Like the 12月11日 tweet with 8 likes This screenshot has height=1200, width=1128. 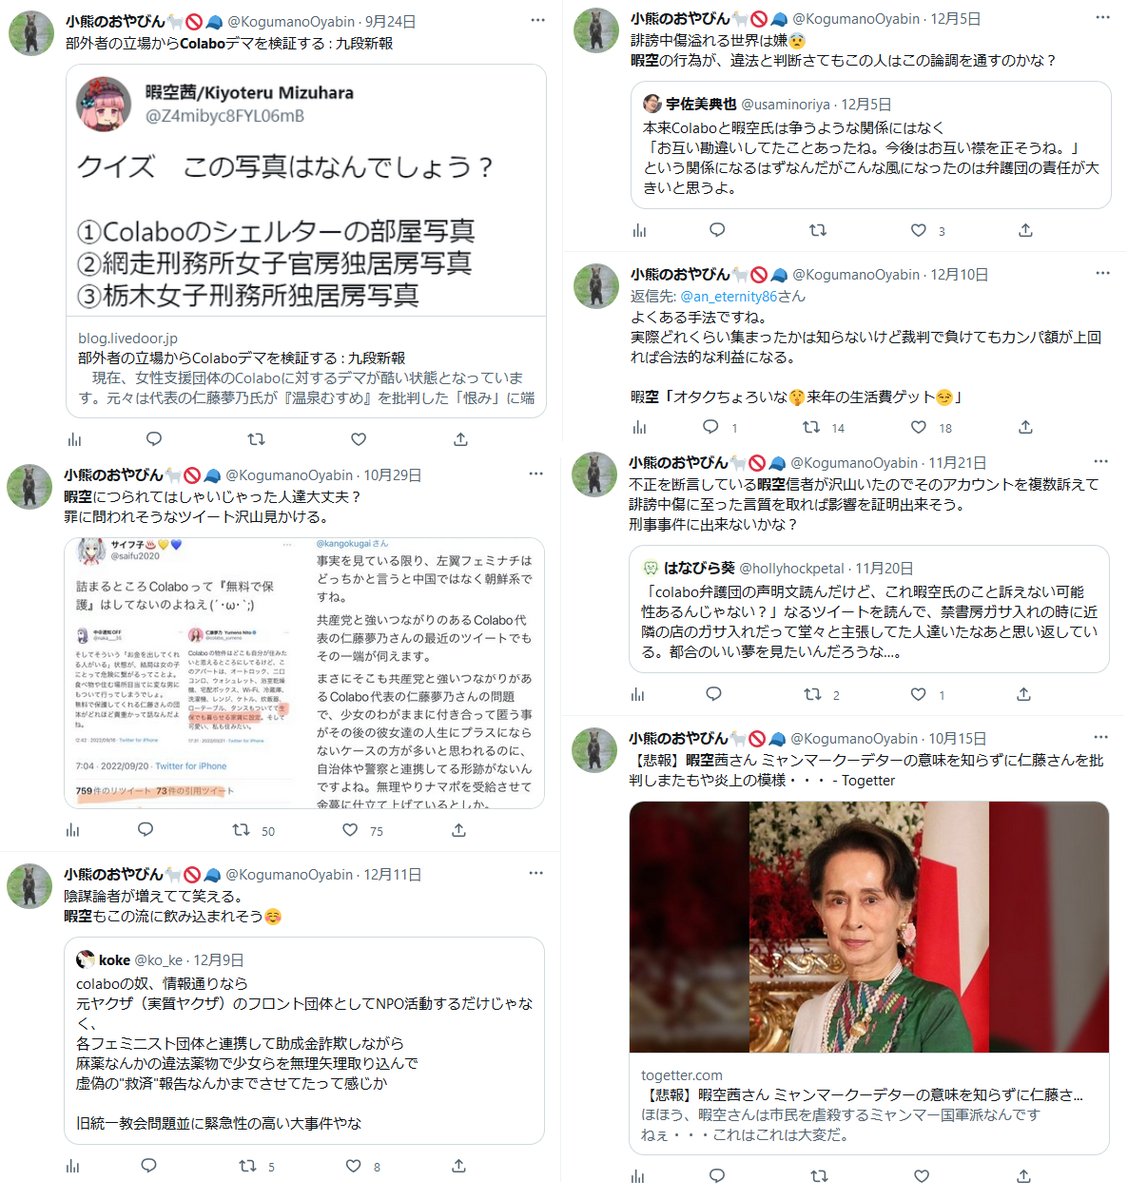coord(353,1165)
